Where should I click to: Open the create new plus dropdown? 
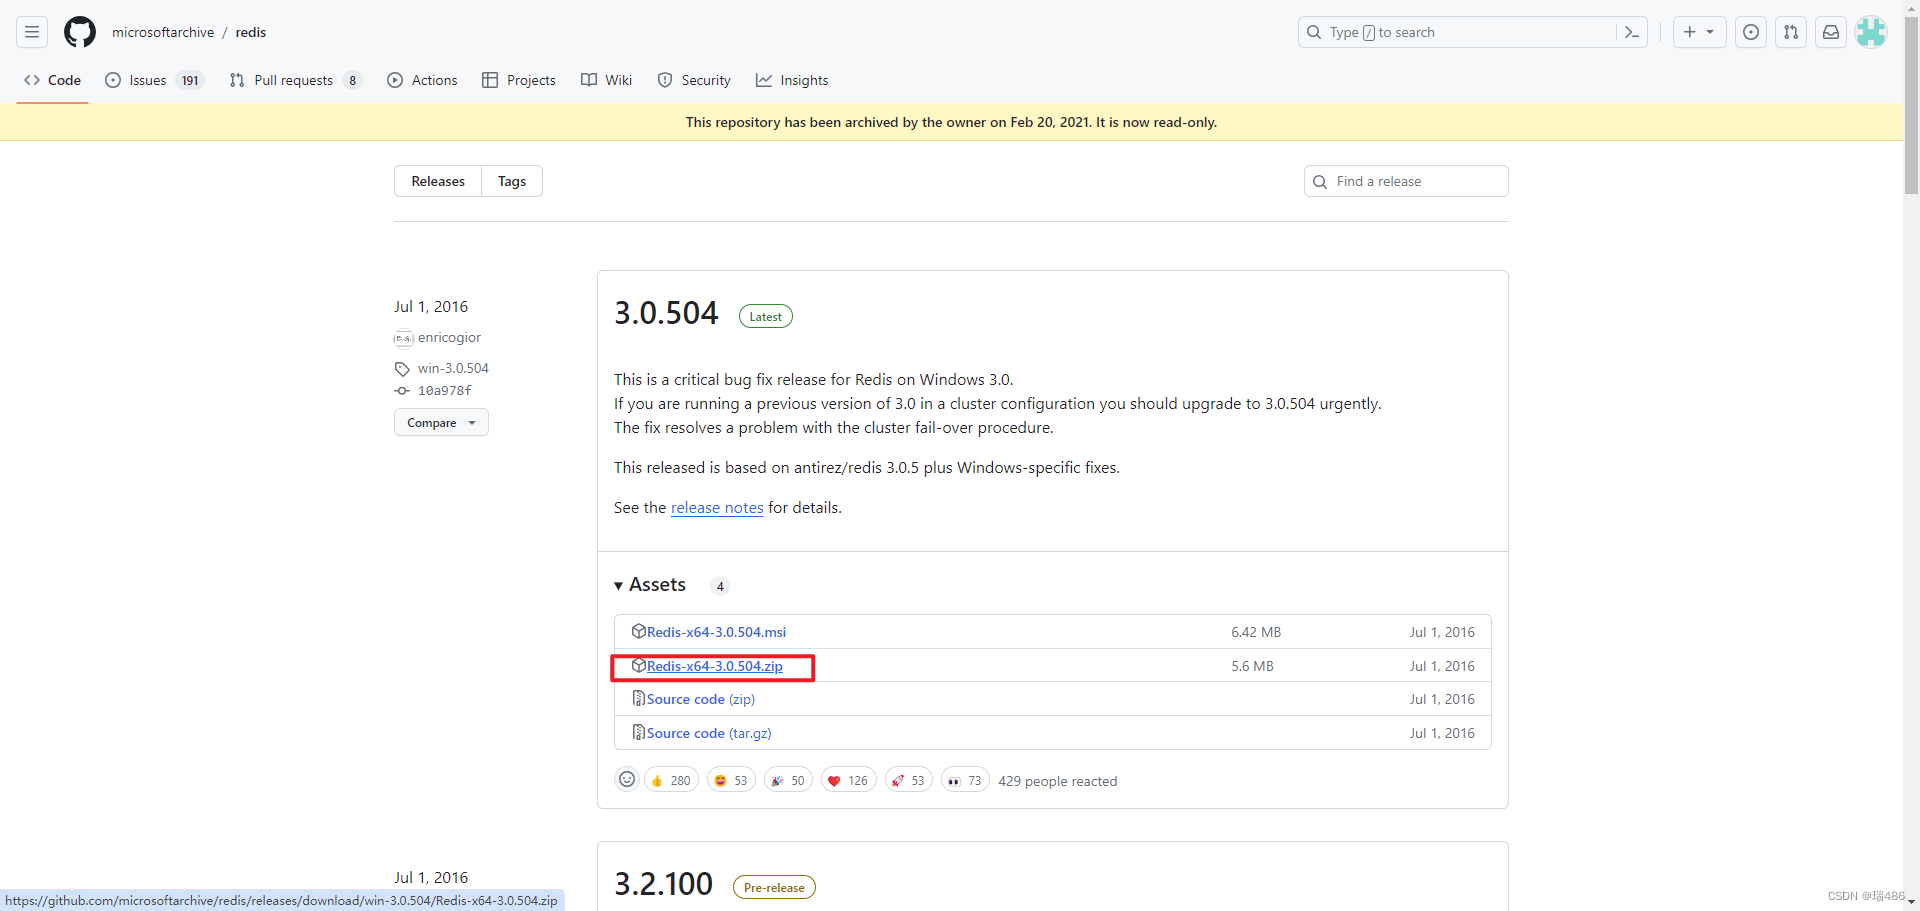pyautogui.click(x=1699, y=32)
